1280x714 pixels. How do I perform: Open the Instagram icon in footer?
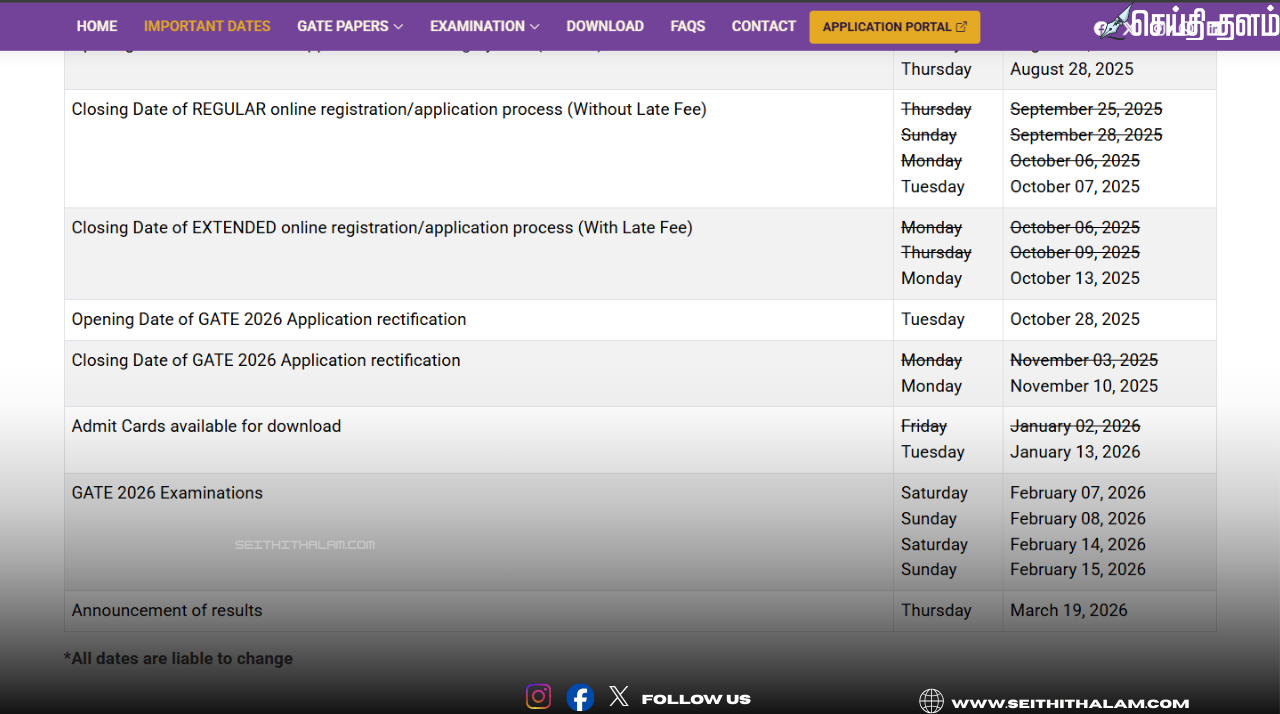538,697
